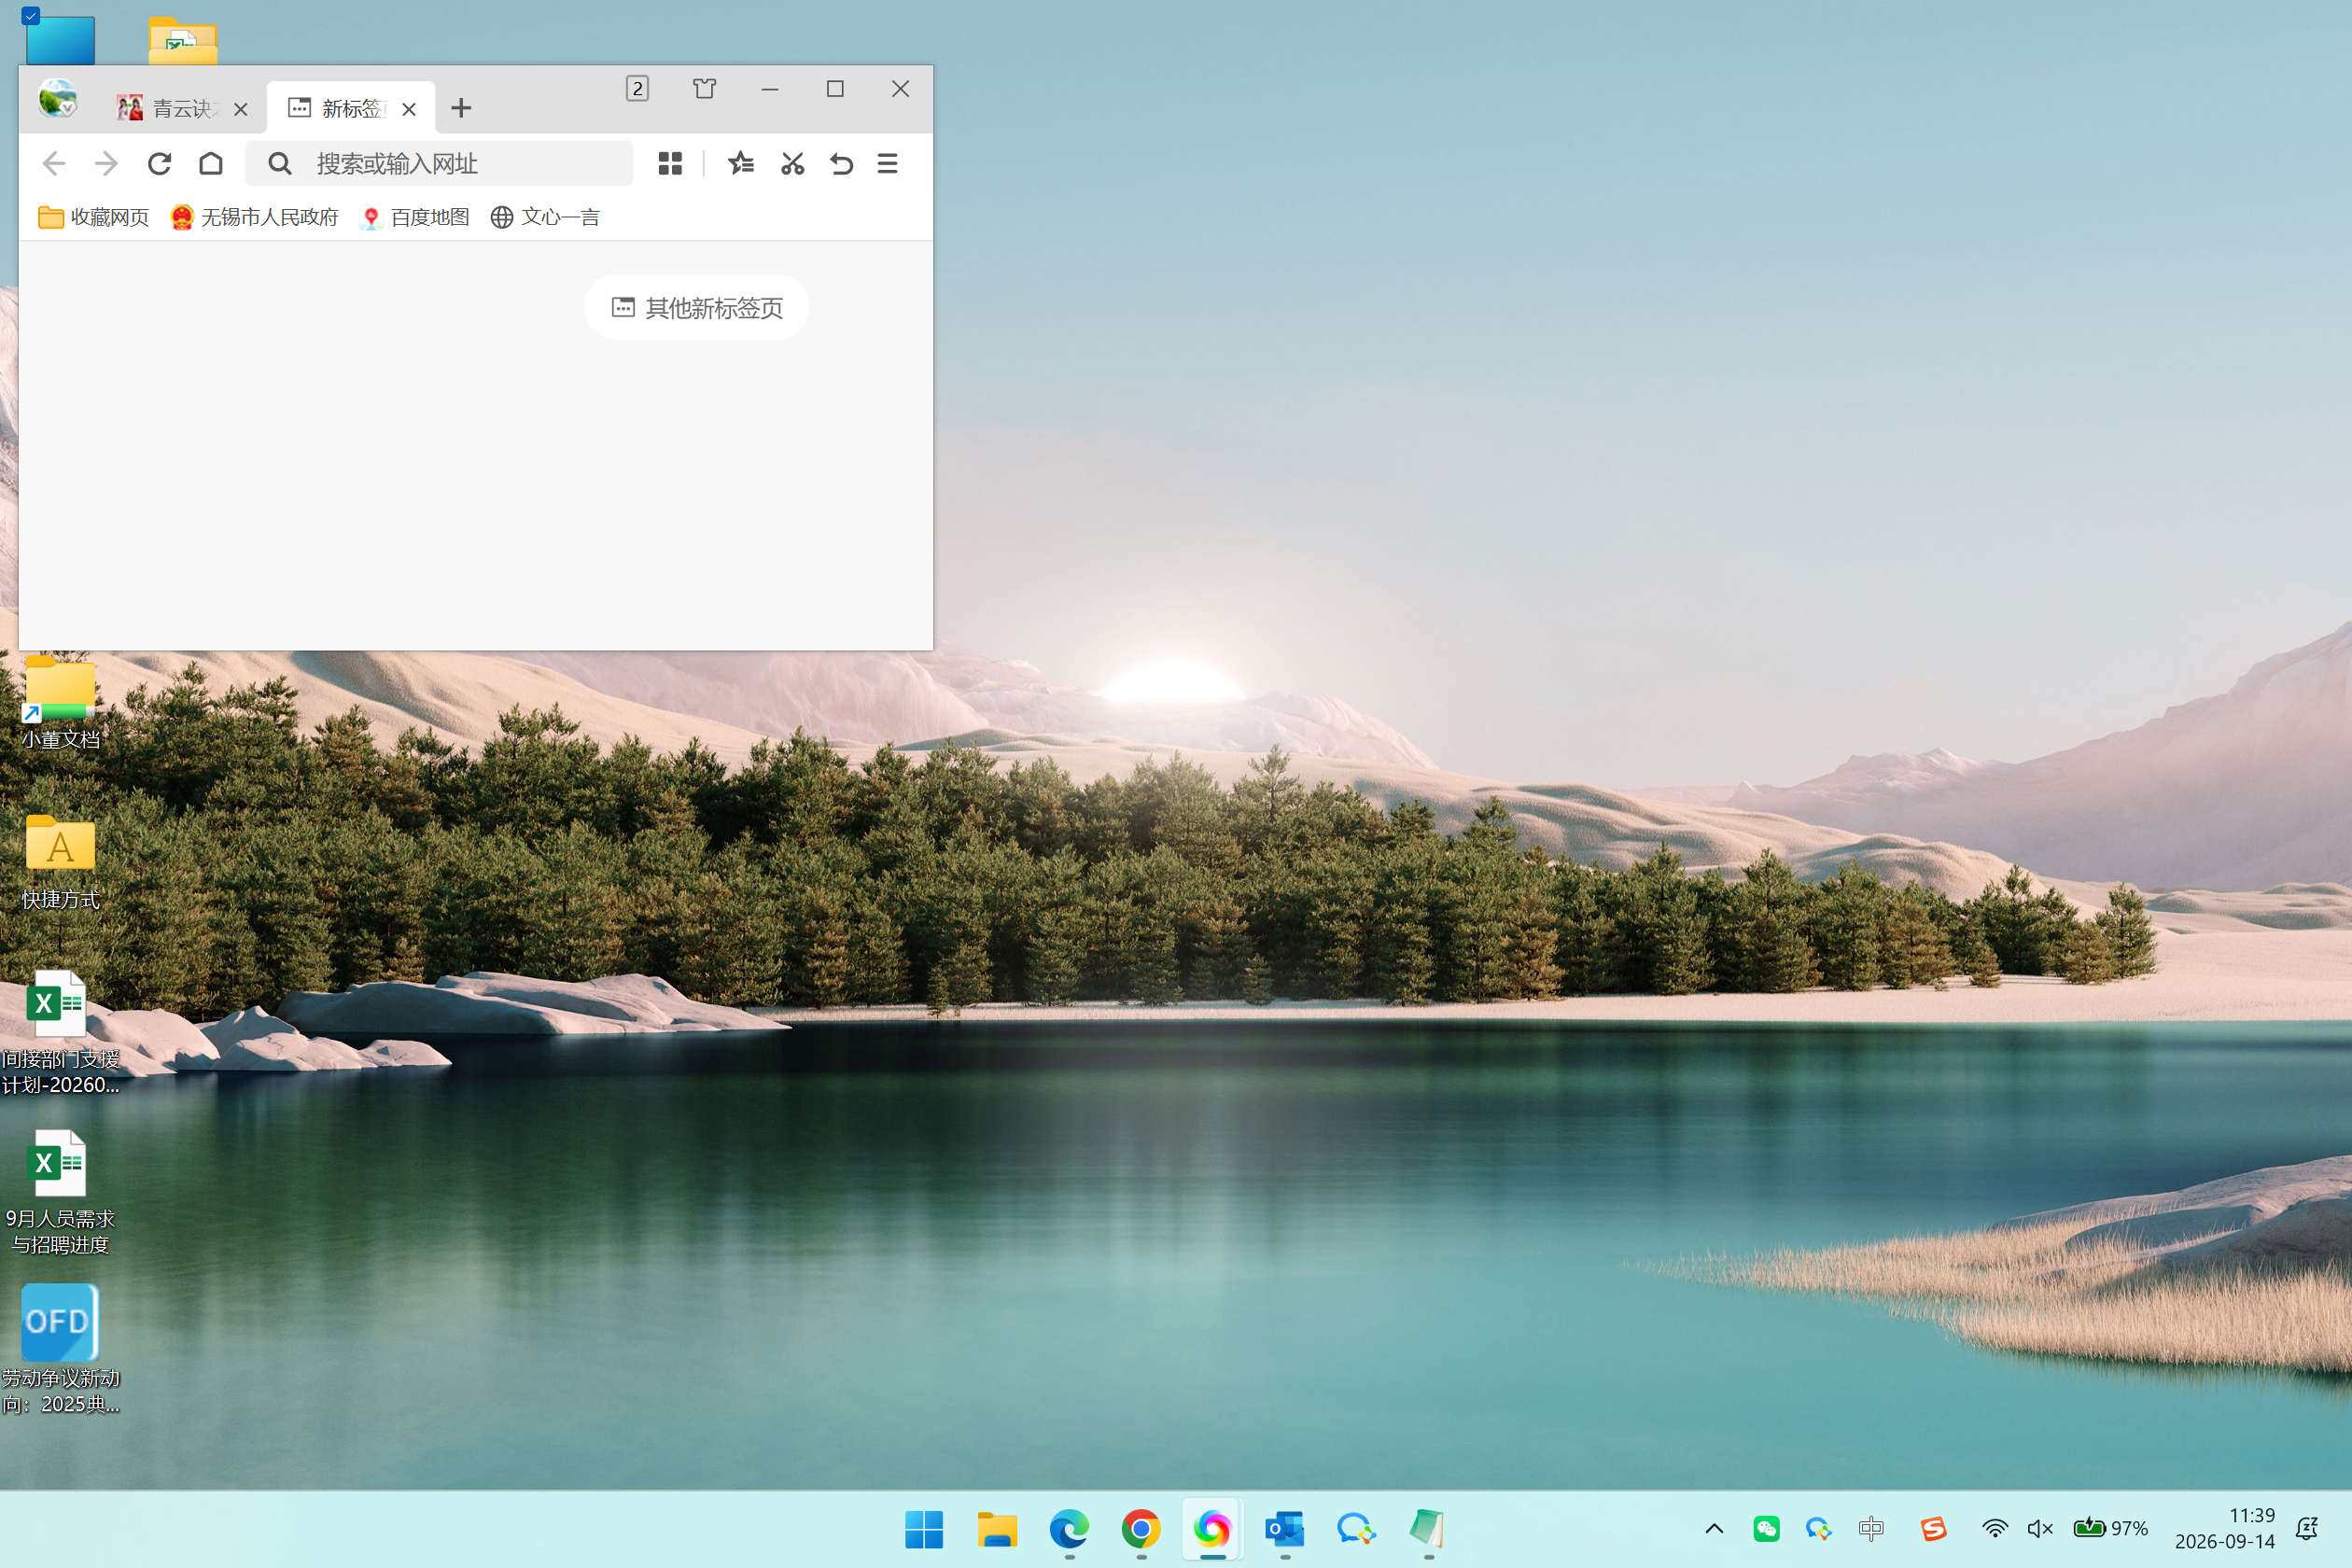Screen dimensions: 2352x1568
Task: Open the 无锡市人民政府 bookmark
Action: point(254,217)
